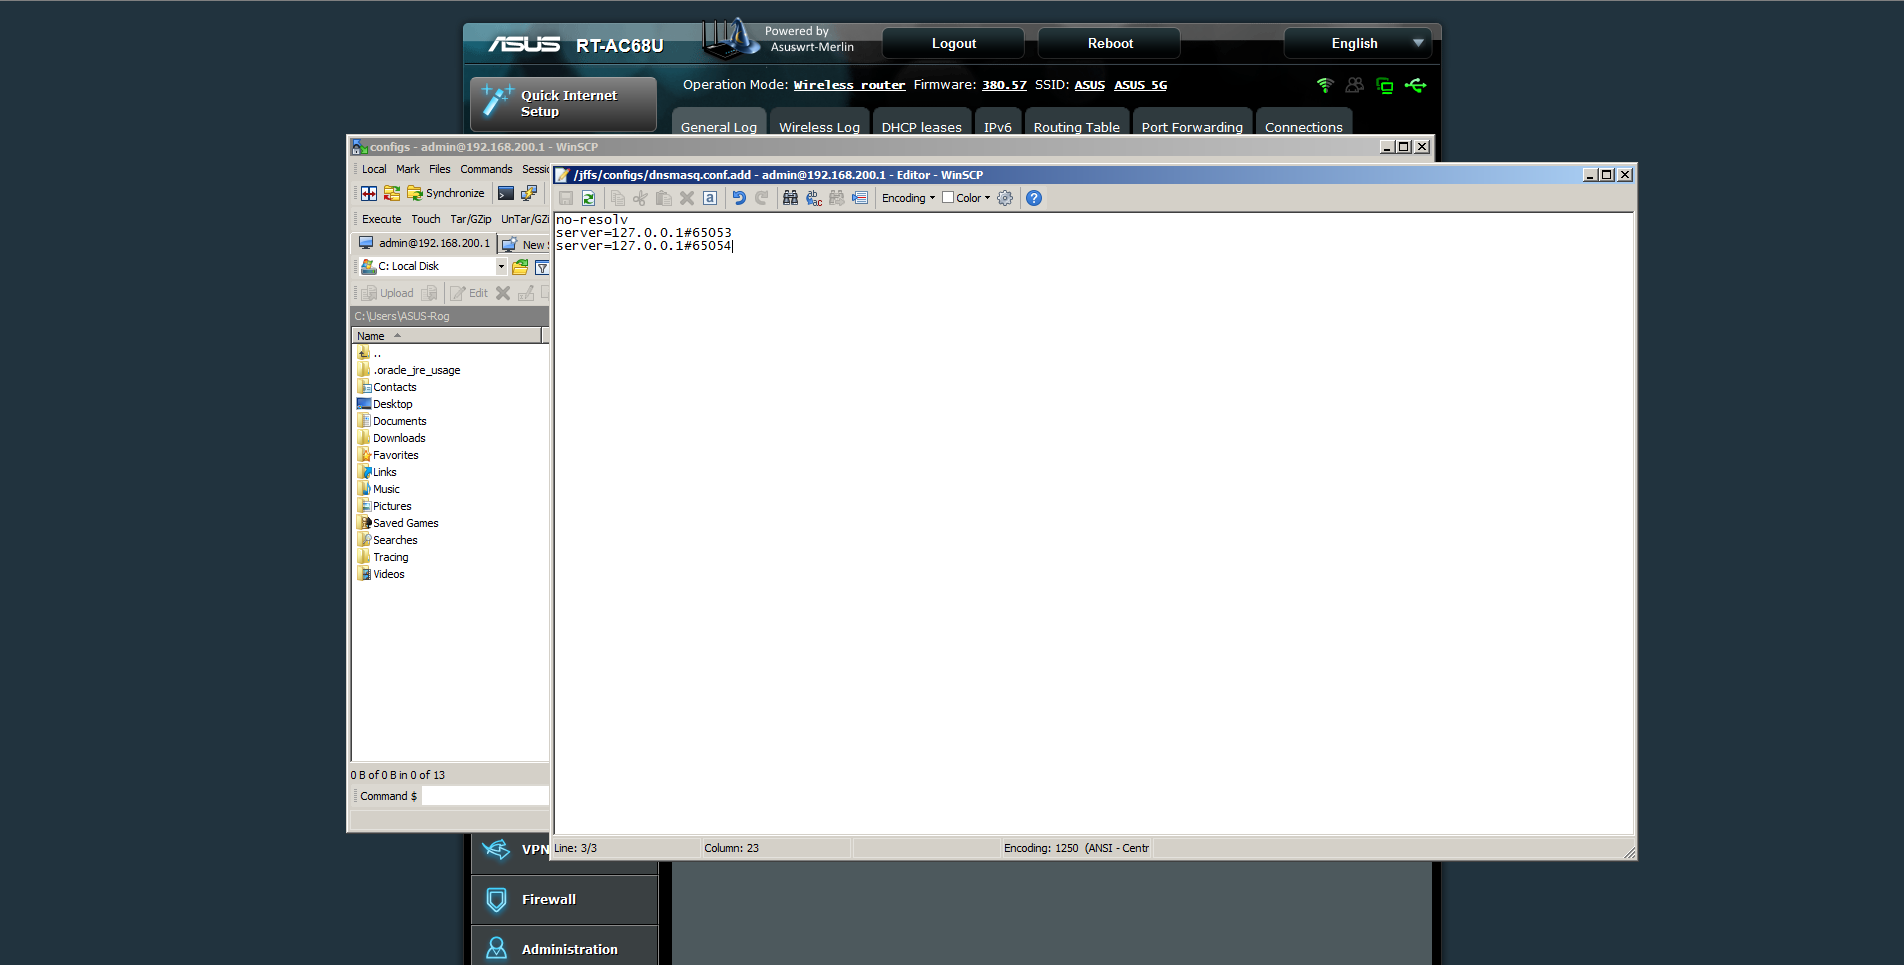The height and width of the screenshot is (965, 1904).
Task: Open Quick Internet Setup
Action: (563, 104)
